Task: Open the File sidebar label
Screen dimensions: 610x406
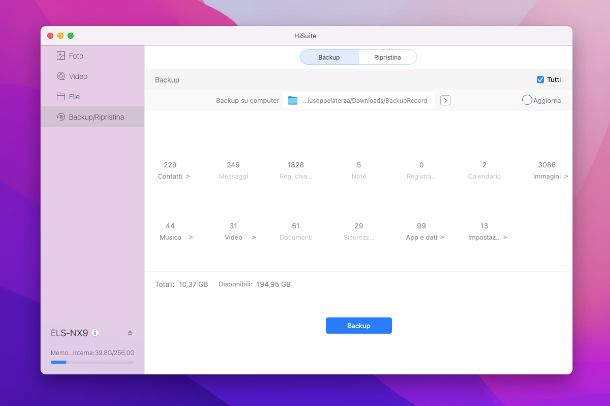Action: pos(74,96)
